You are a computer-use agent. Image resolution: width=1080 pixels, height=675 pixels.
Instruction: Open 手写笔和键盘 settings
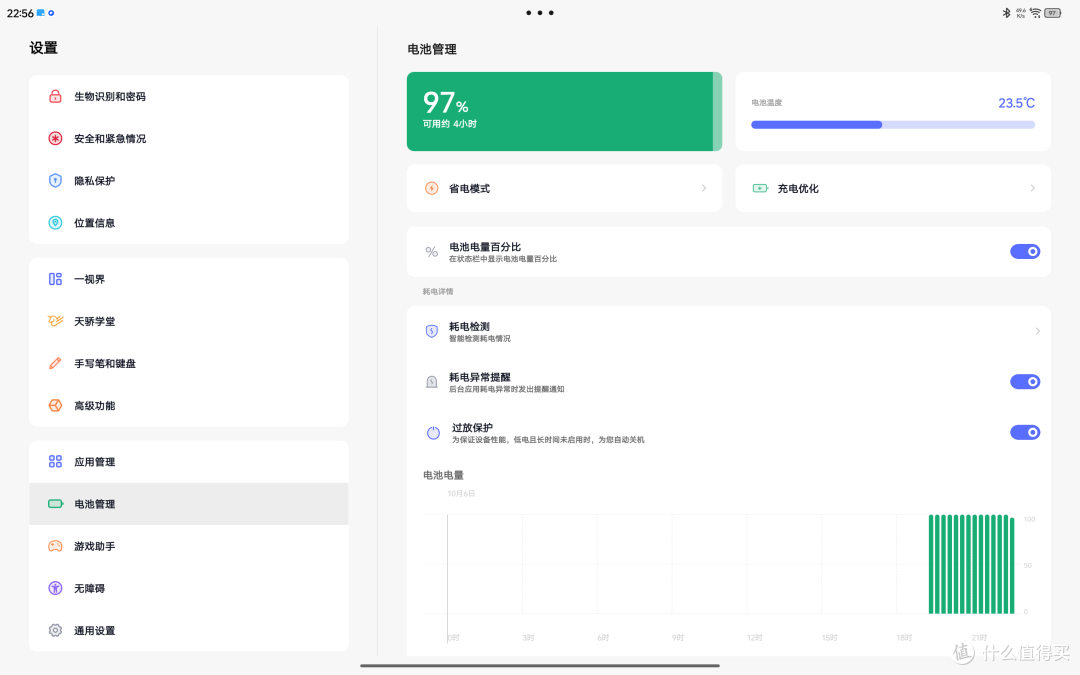[x=189, y=363]
